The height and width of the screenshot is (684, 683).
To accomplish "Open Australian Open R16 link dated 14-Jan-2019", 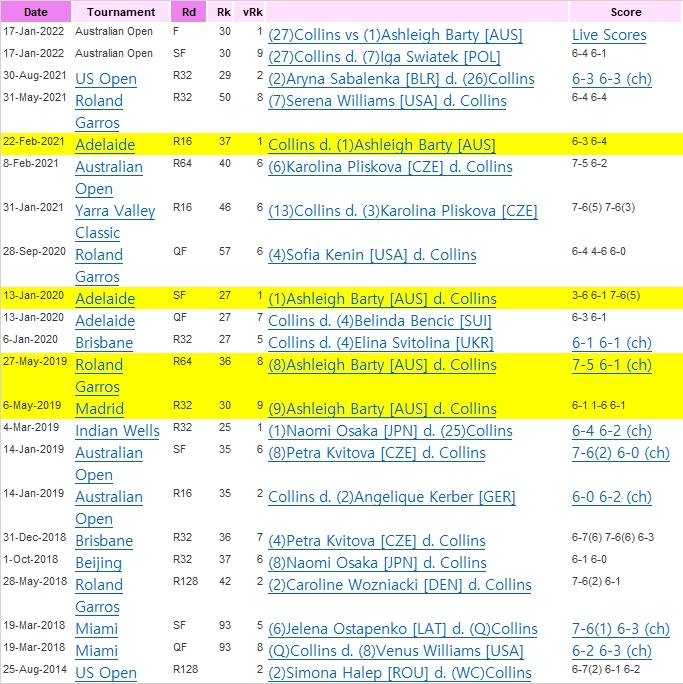I will click(x=109, y=508).
